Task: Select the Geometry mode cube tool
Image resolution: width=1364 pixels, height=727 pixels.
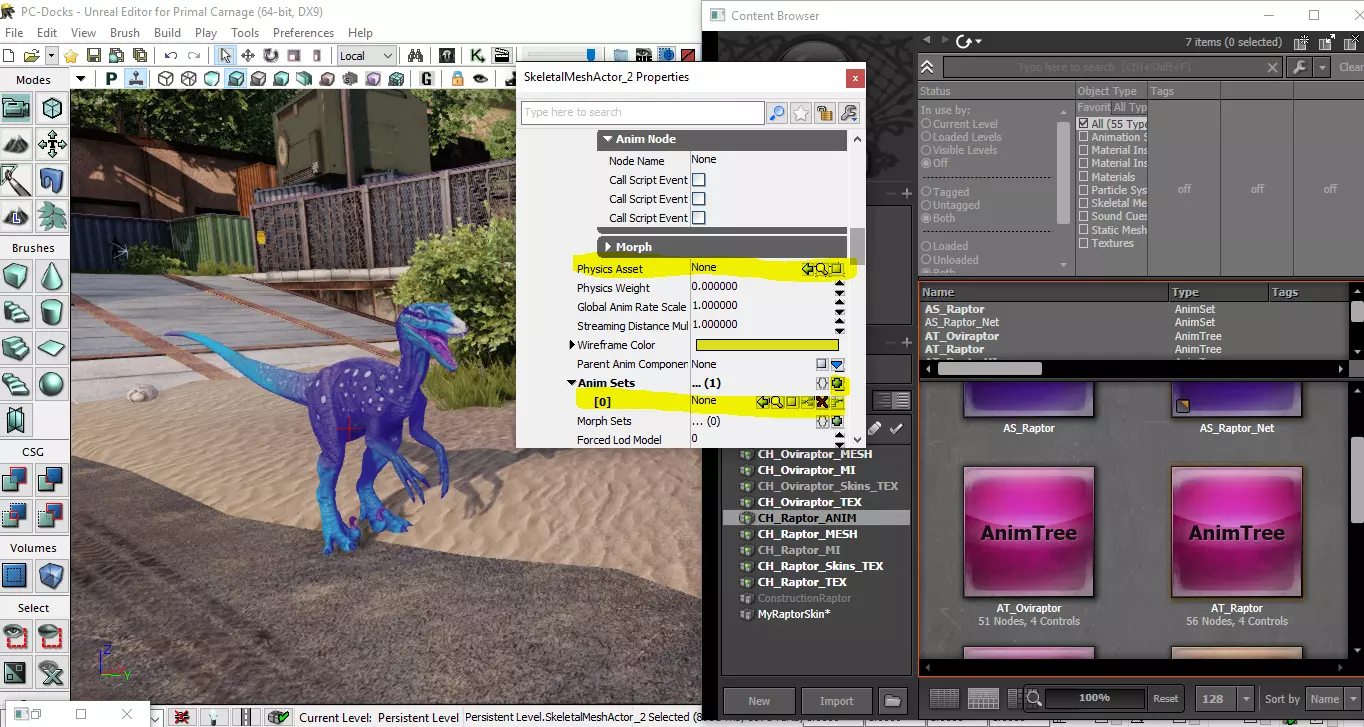Action: point(52,108)
